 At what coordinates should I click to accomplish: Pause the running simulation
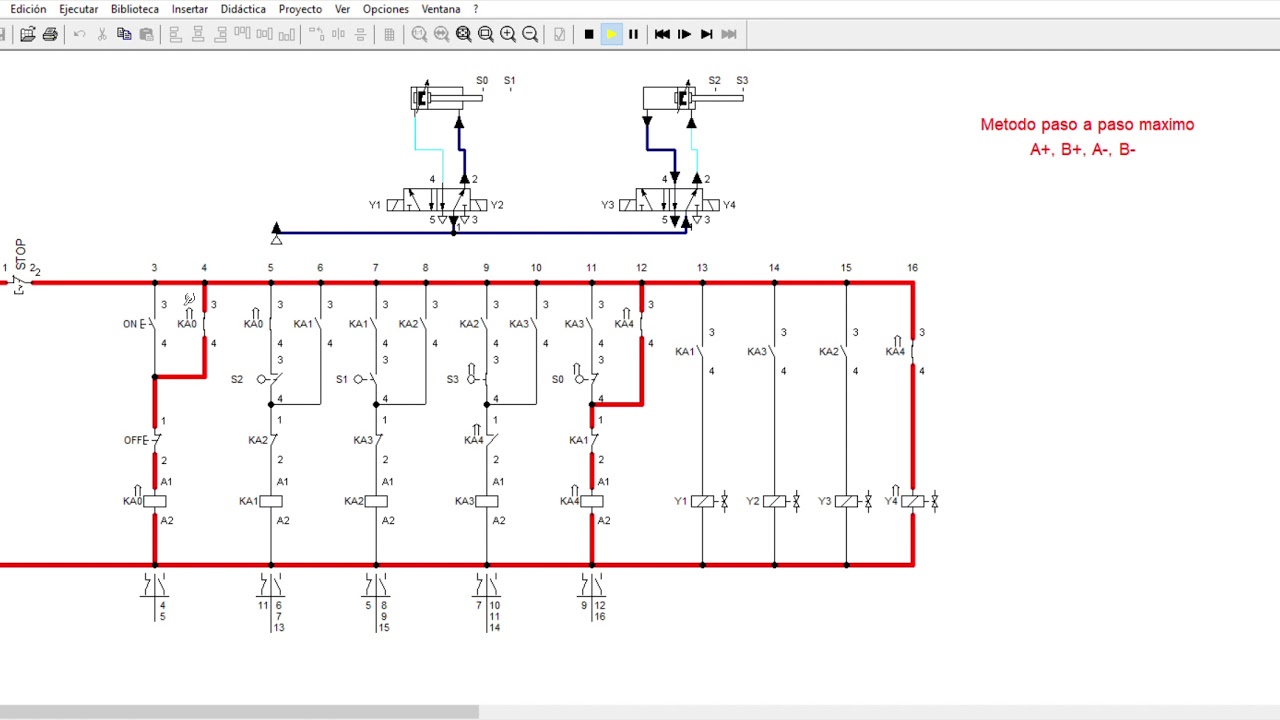click(633, 34)
